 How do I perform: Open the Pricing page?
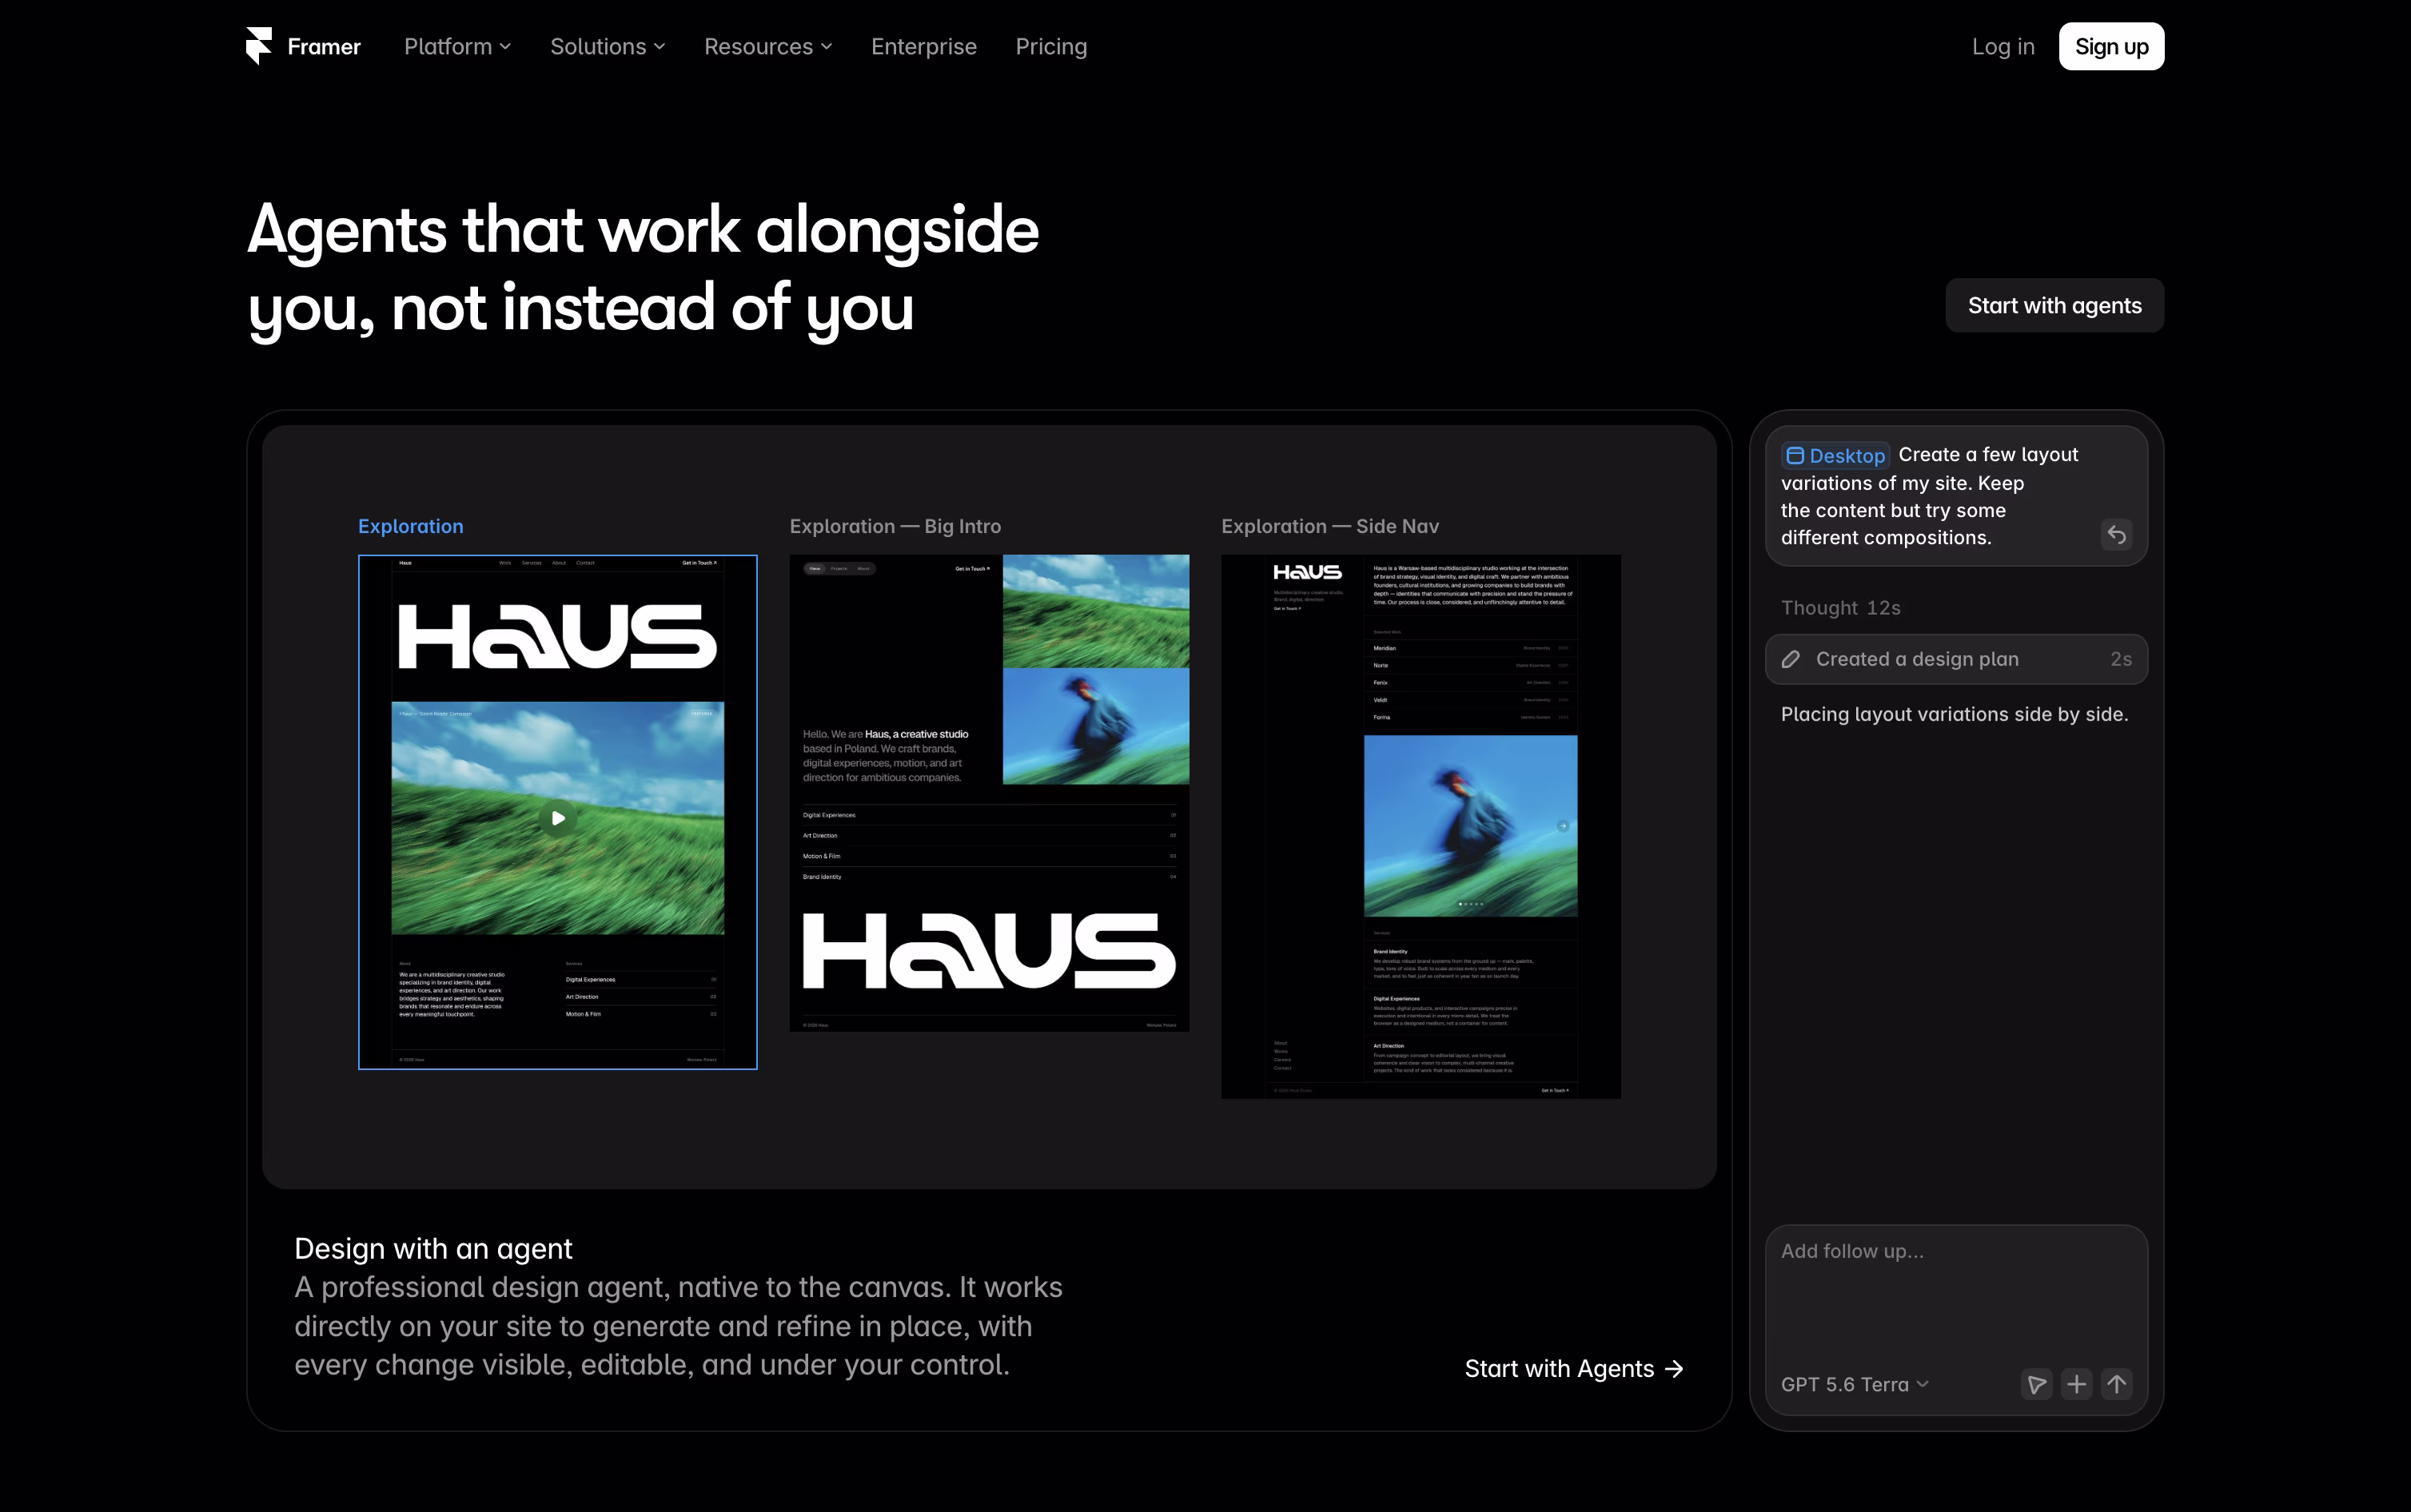1051,47
